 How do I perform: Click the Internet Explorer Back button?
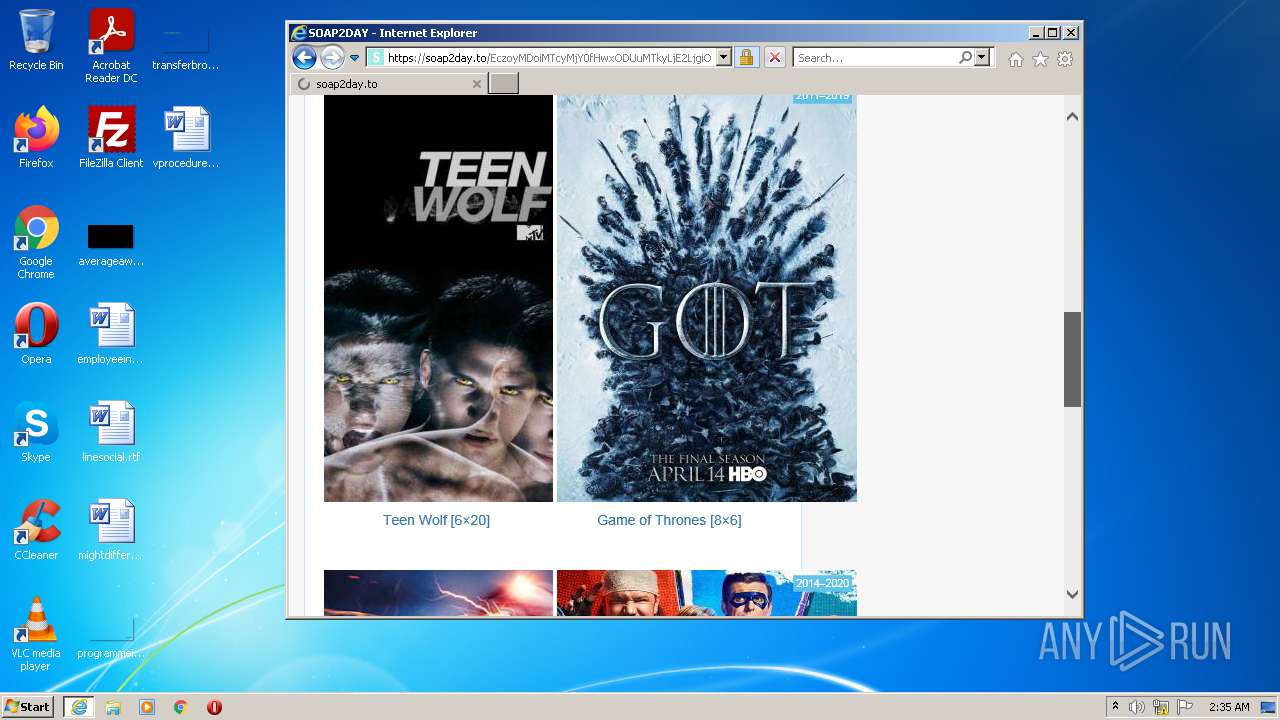coord(304,58)
